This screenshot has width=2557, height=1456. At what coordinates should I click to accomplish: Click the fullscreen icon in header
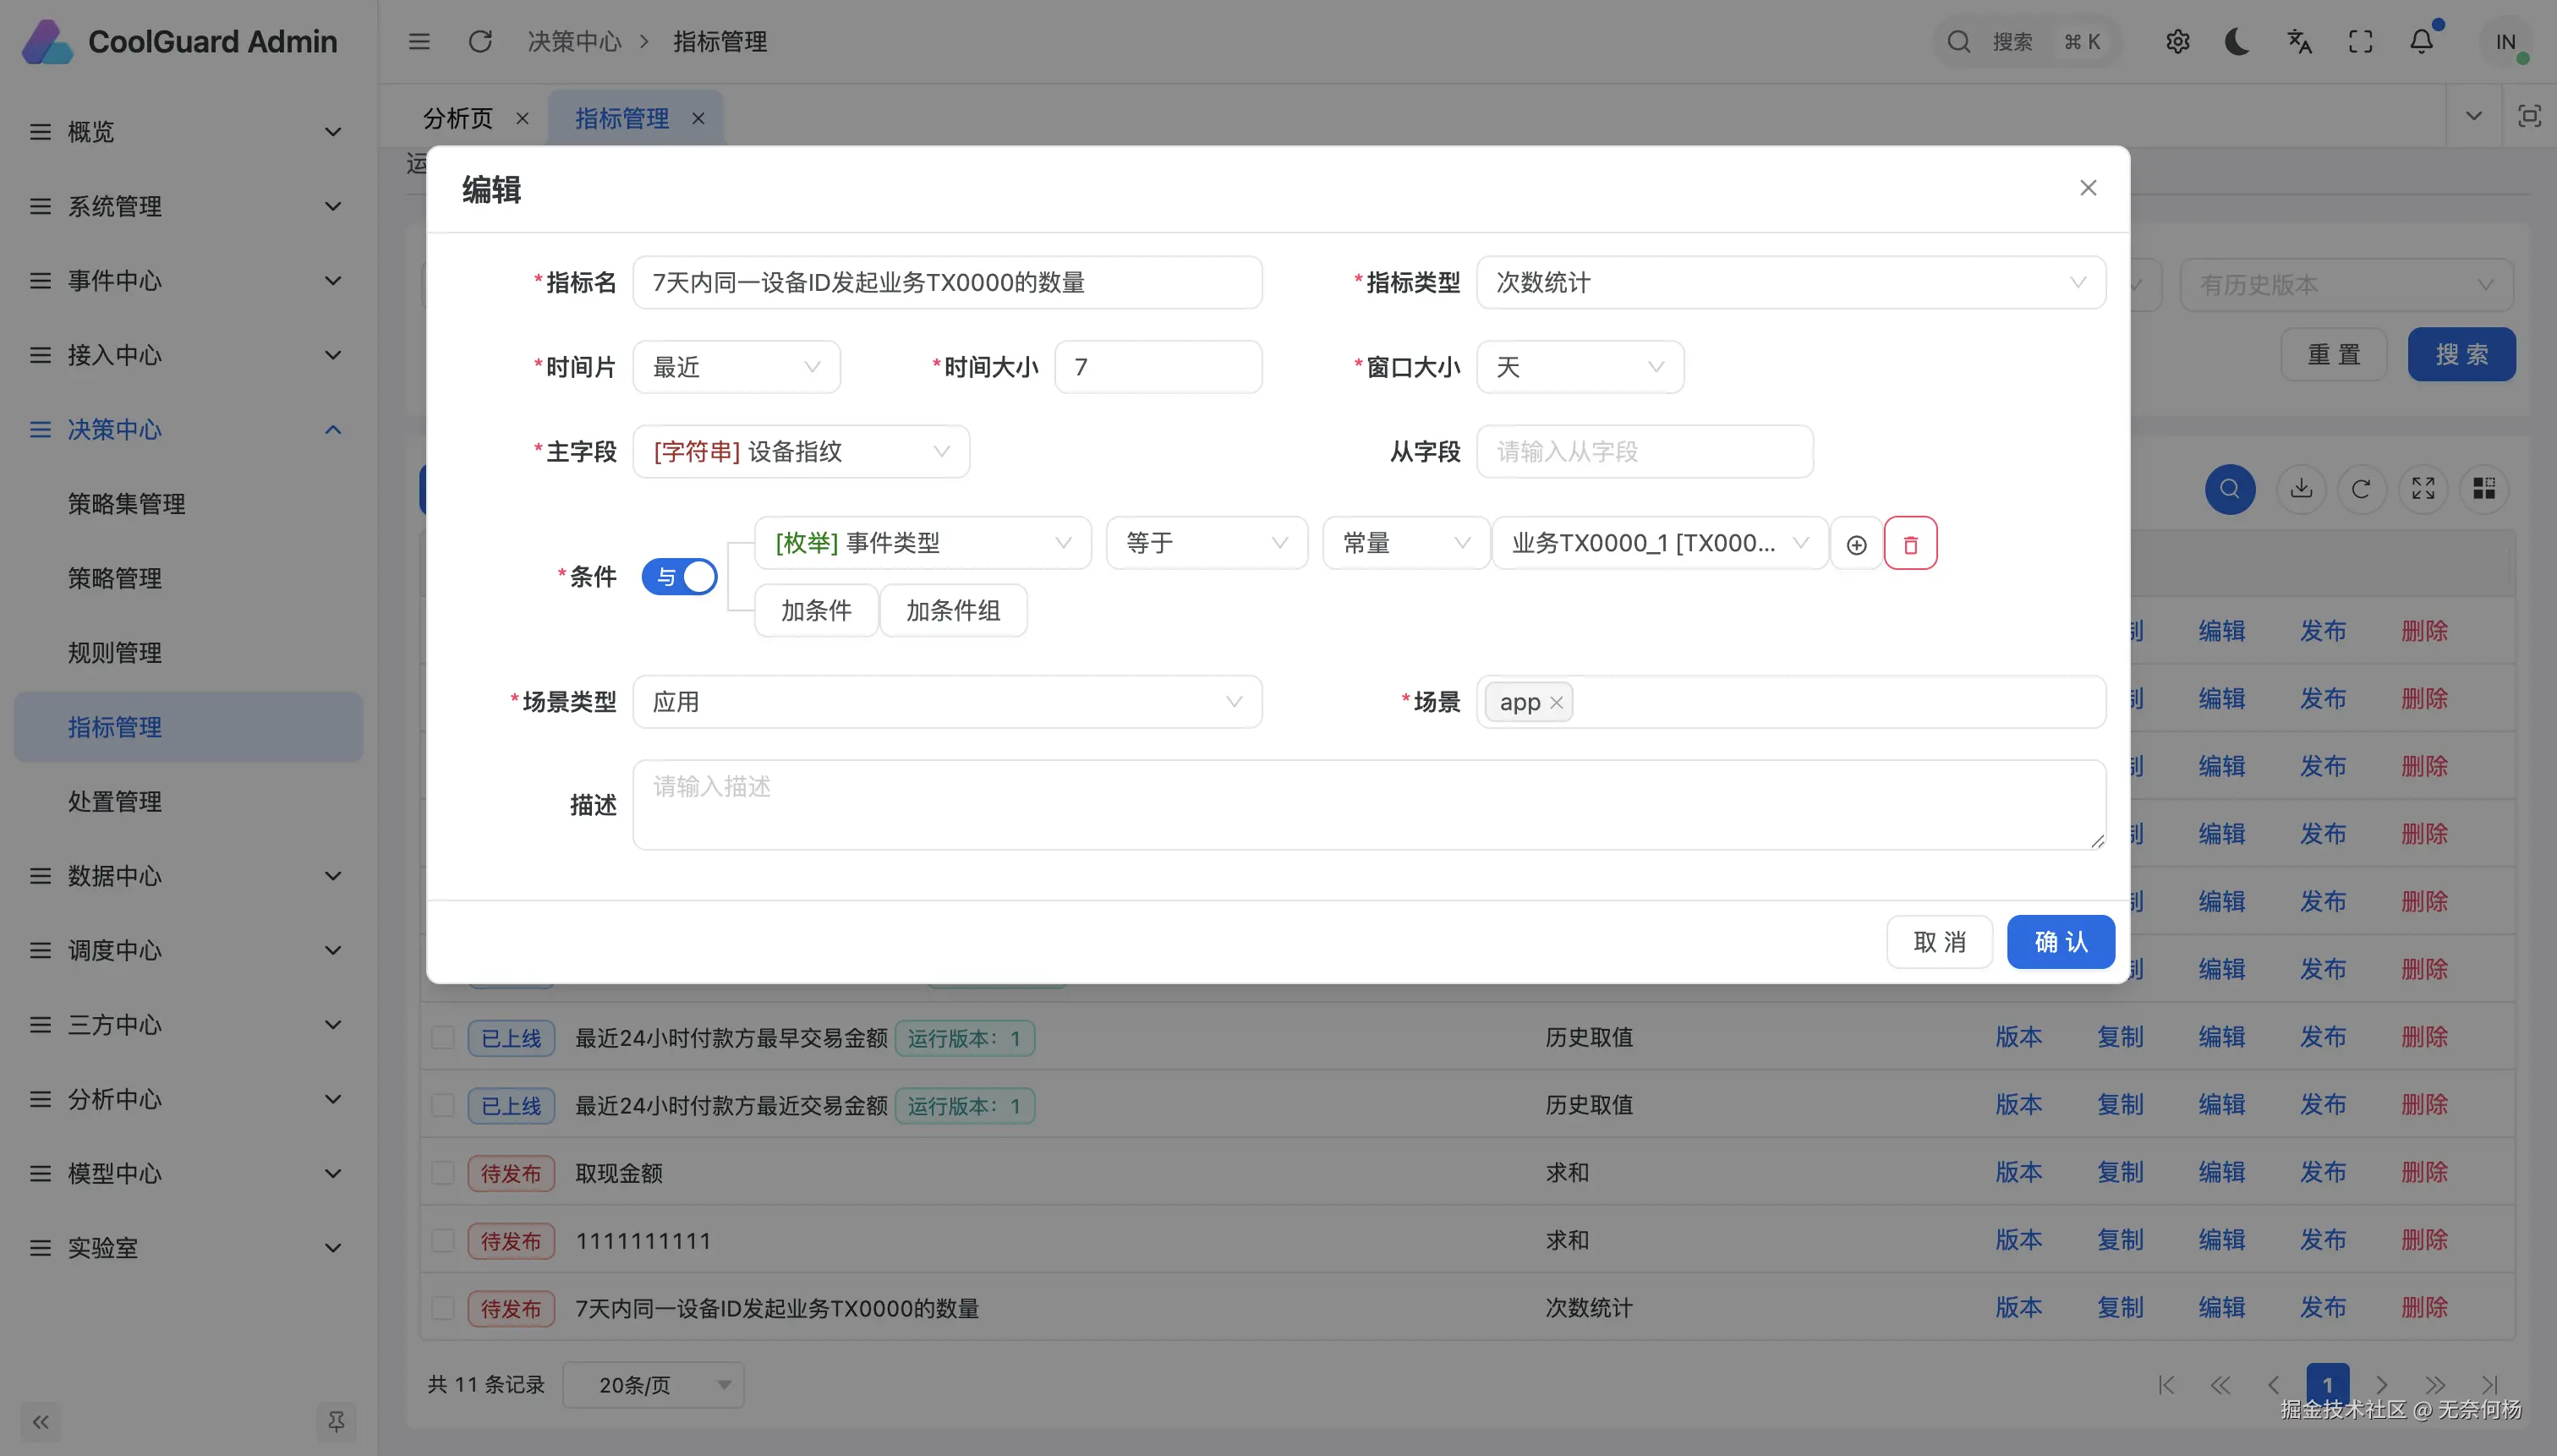click(2360, 42)
